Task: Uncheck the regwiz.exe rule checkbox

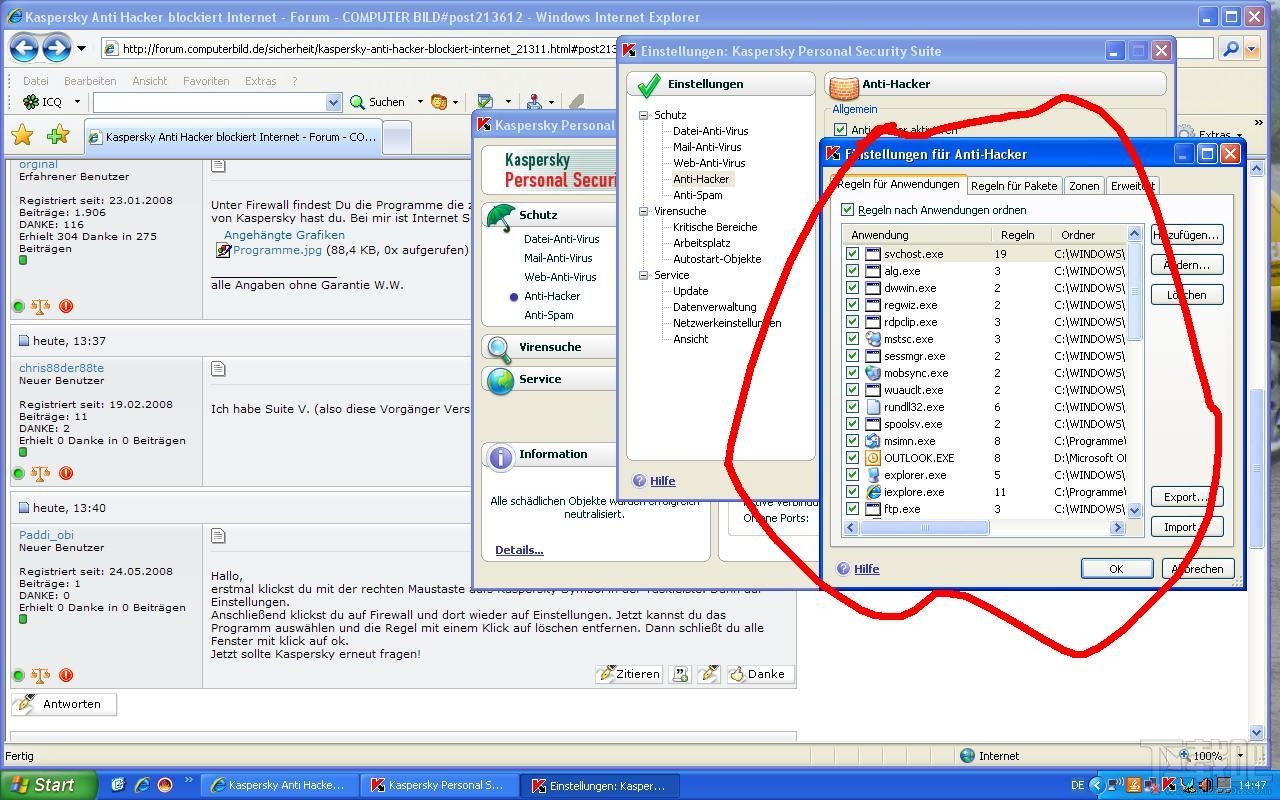Action: (852, 305)
